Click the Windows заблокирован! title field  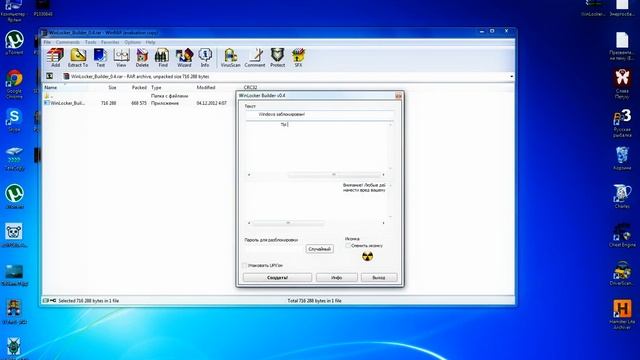click(320, 115)
